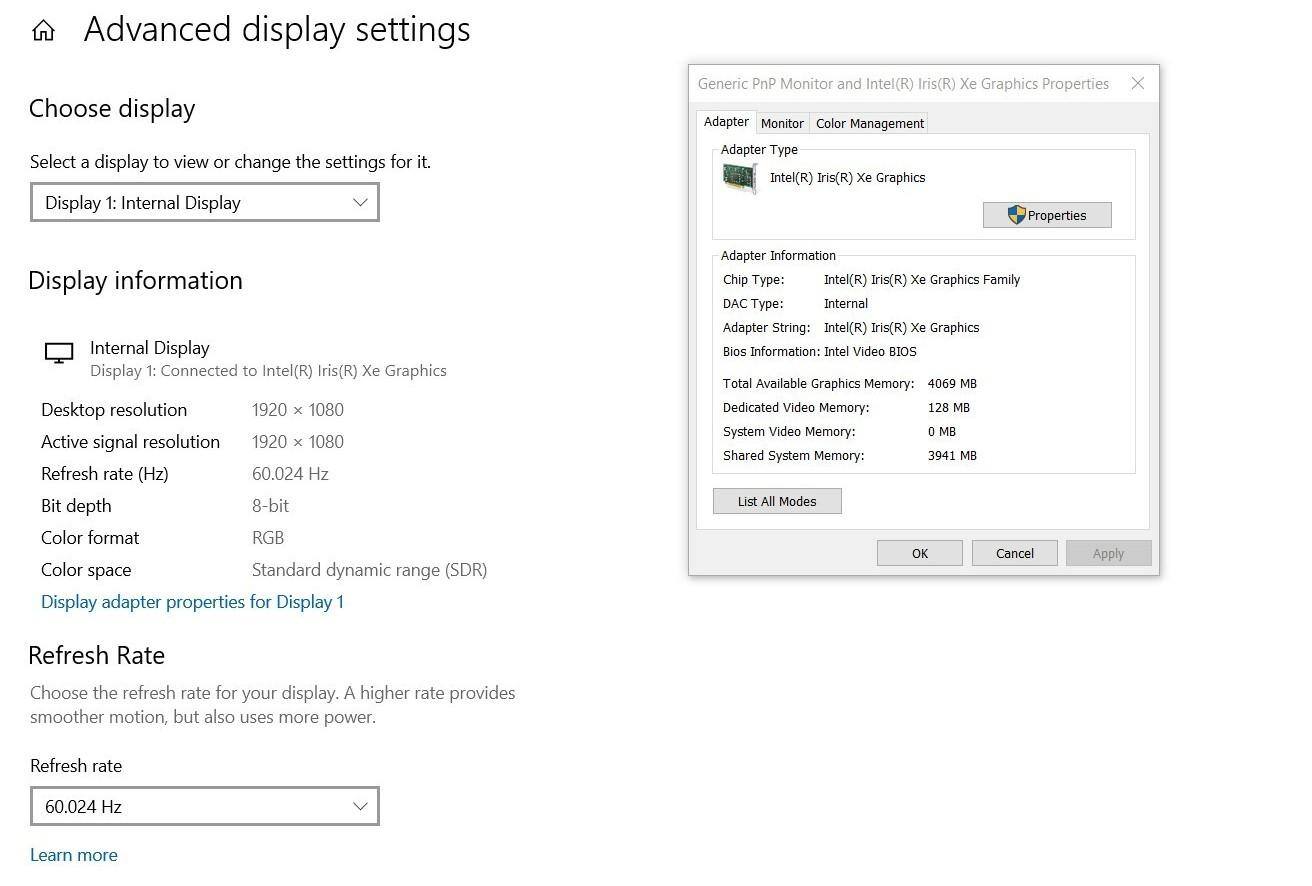Open Display adapter properties for Display 1
Screen dimensions: 1312x886
click(192, 602)
